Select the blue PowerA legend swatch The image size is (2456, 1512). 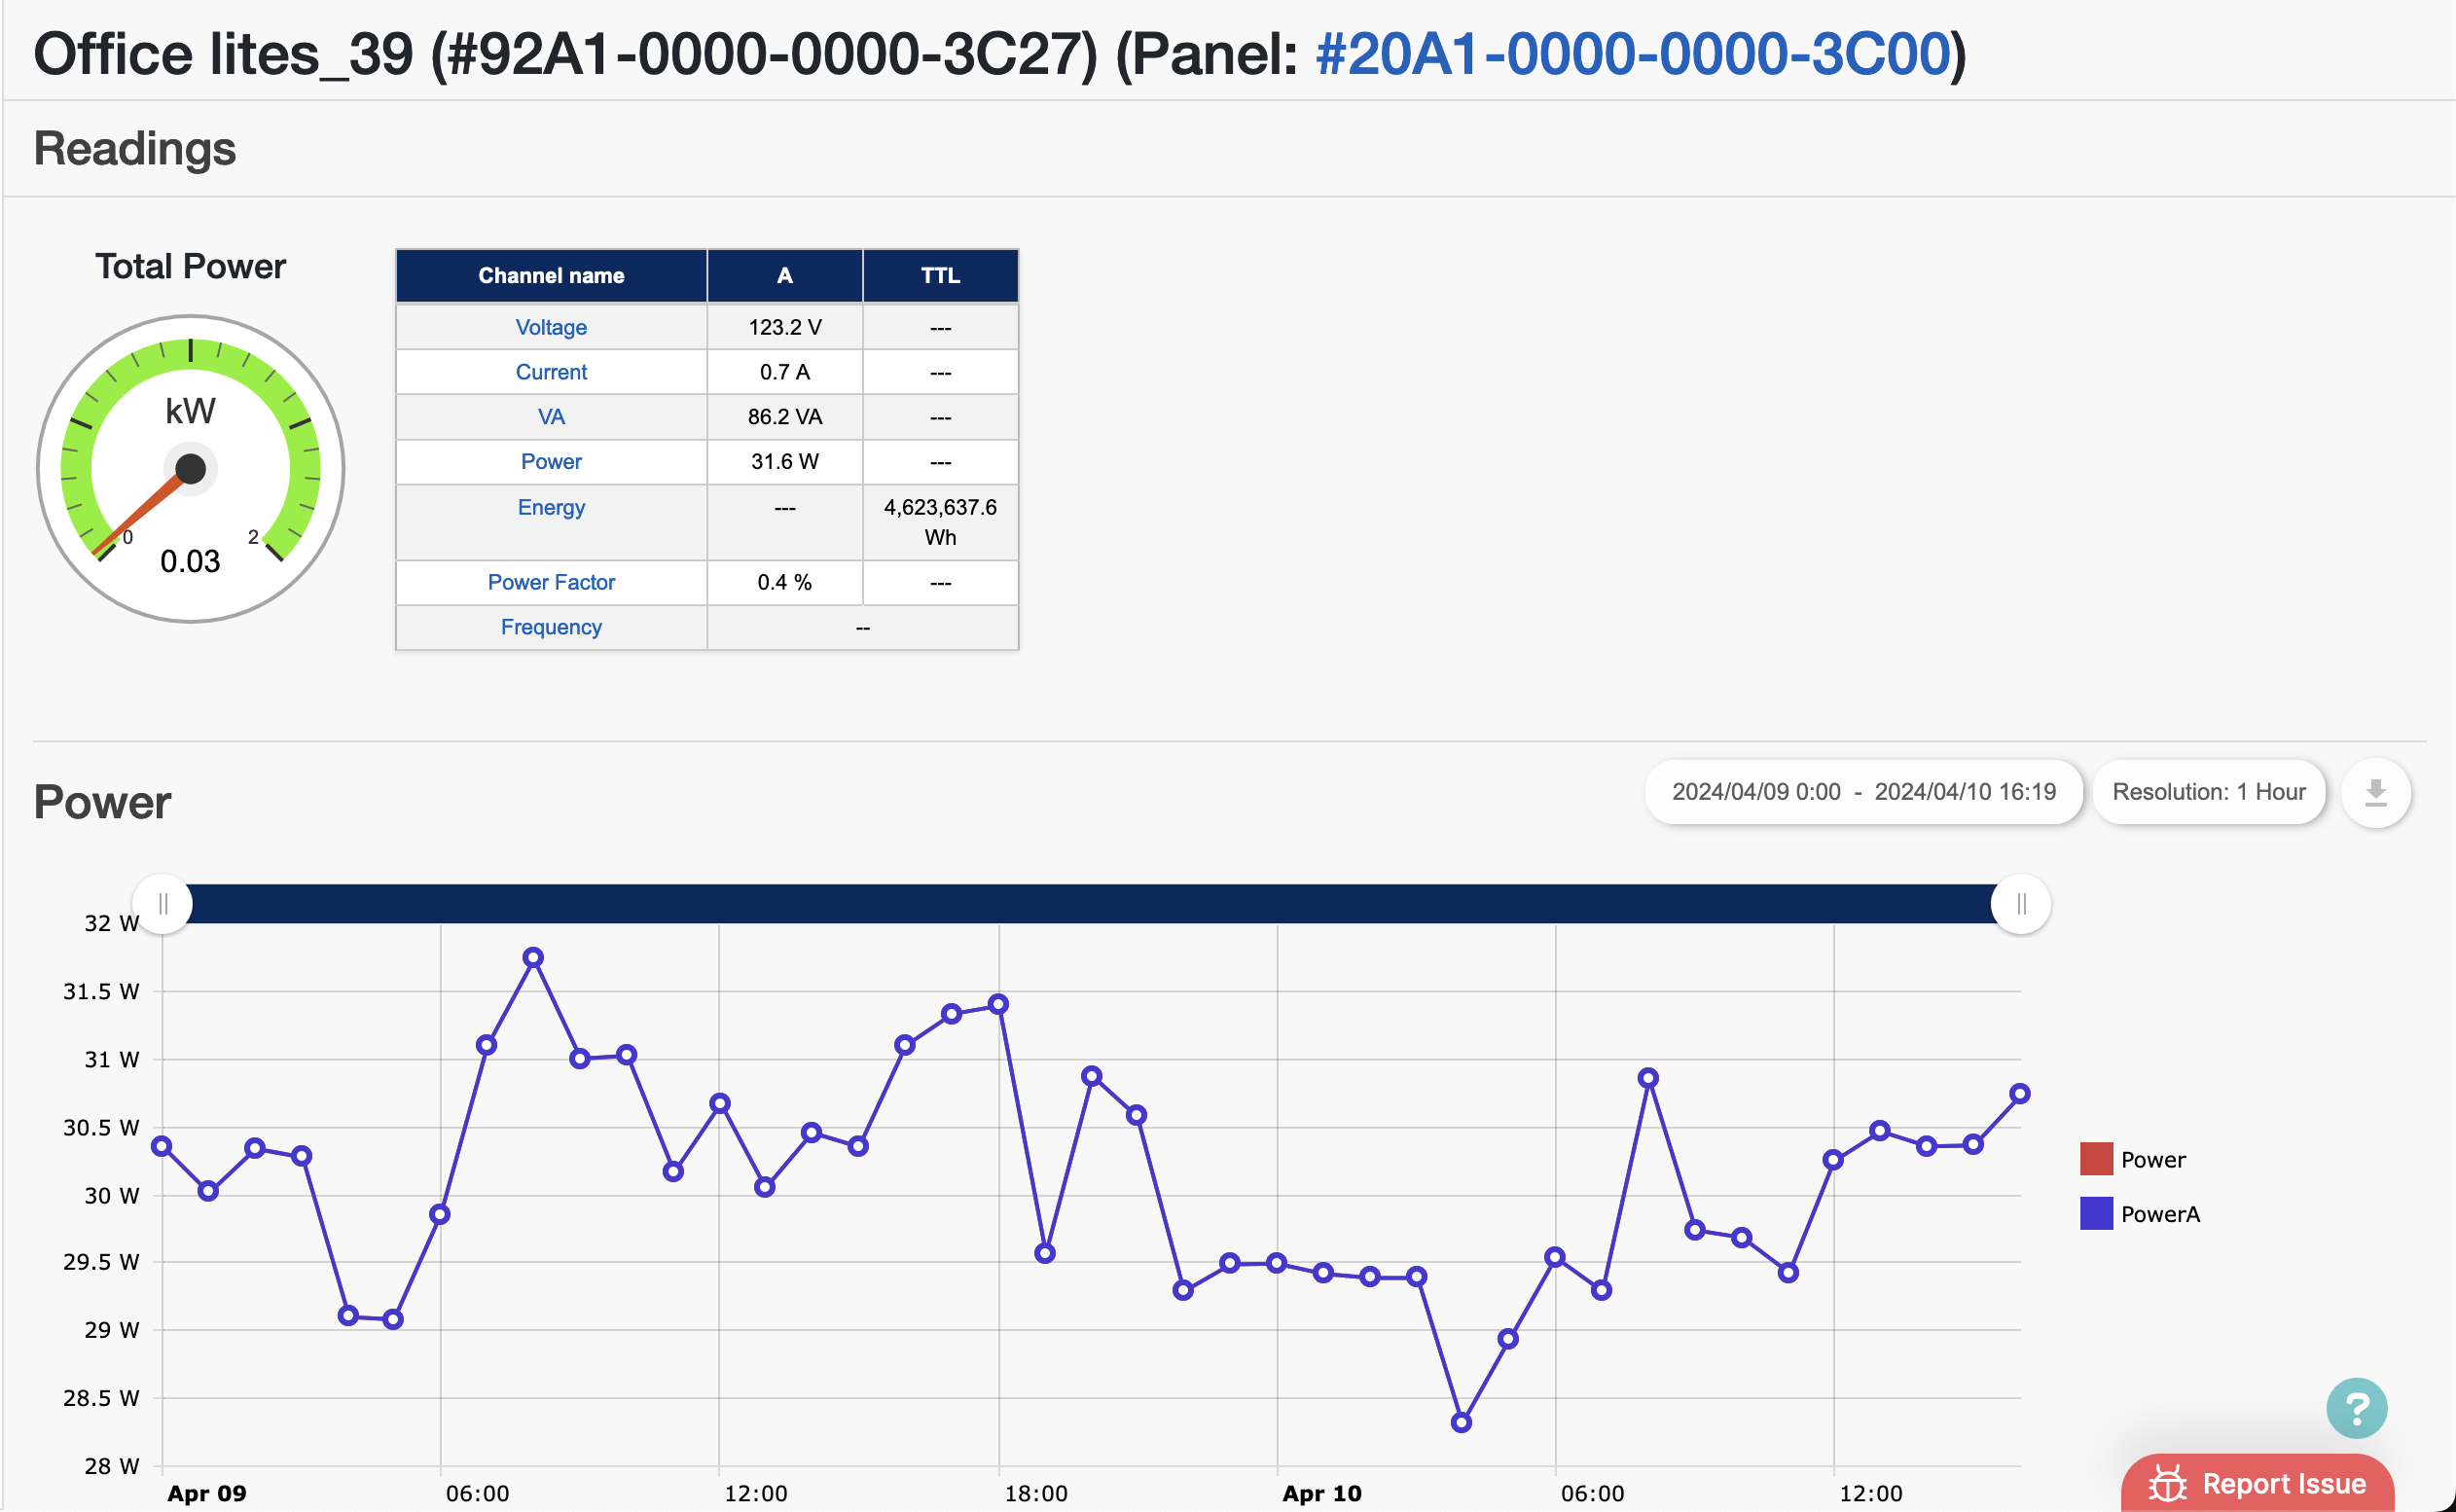(x=2095, y=1214)
